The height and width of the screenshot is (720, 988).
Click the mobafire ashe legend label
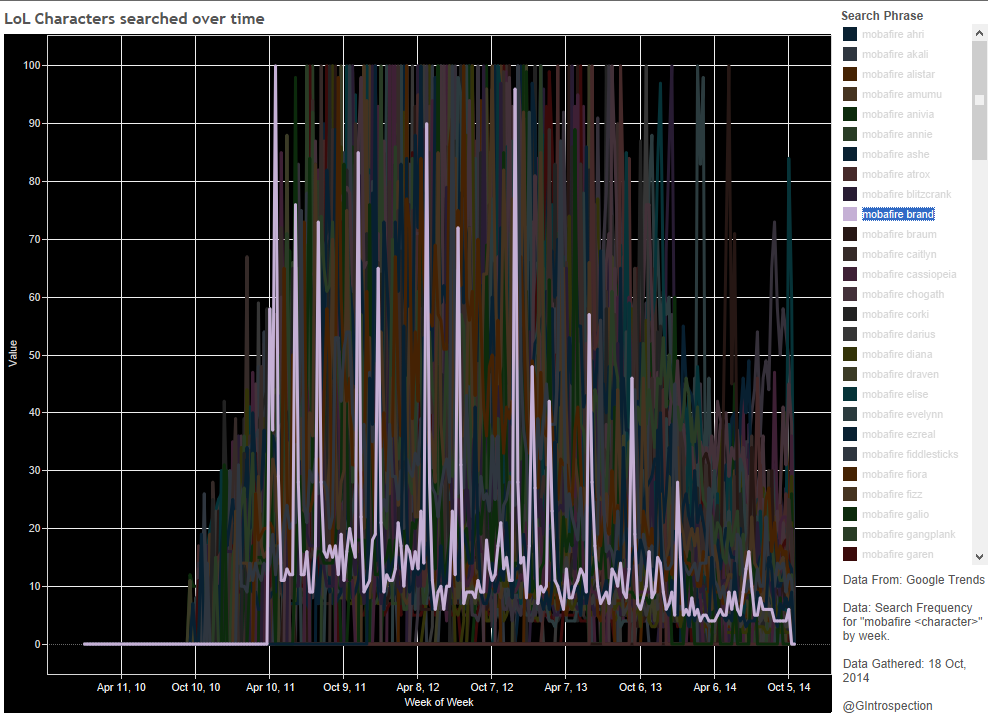coord(895,154)
